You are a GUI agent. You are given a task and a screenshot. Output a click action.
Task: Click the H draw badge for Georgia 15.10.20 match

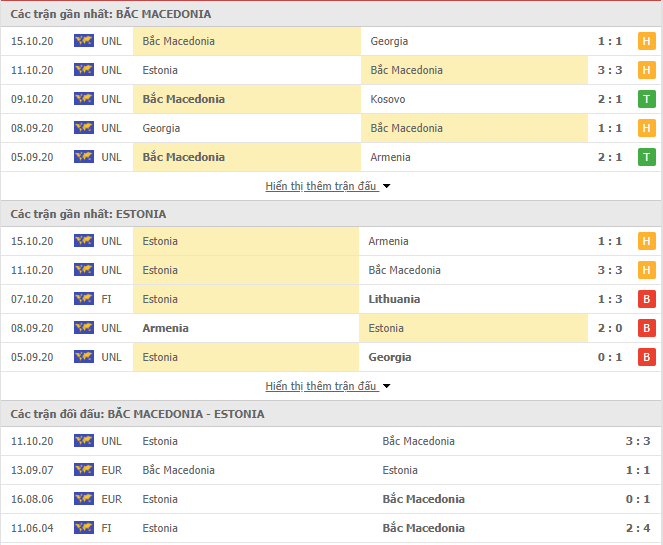(x=647, y=41)
